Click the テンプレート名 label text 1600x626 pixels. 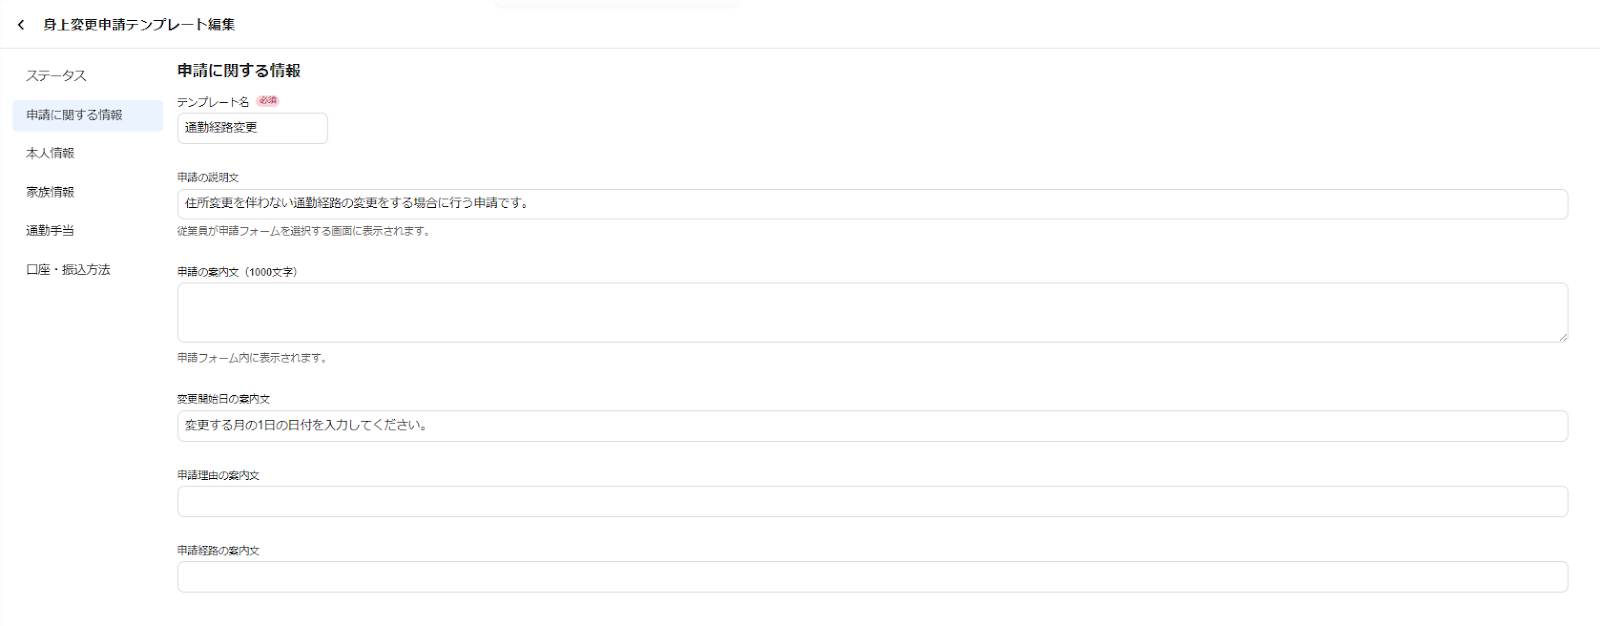tap(213, 102)
